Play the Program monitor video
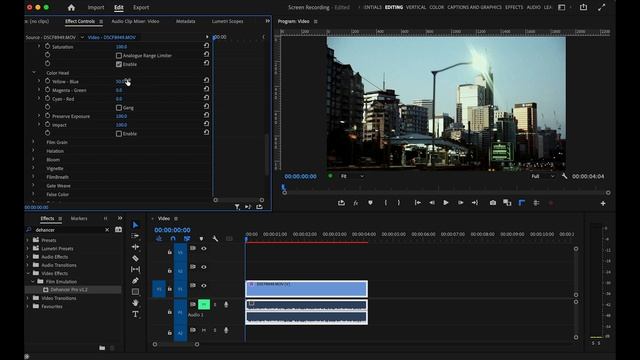 pyautogui.click(x=446, y=202)
